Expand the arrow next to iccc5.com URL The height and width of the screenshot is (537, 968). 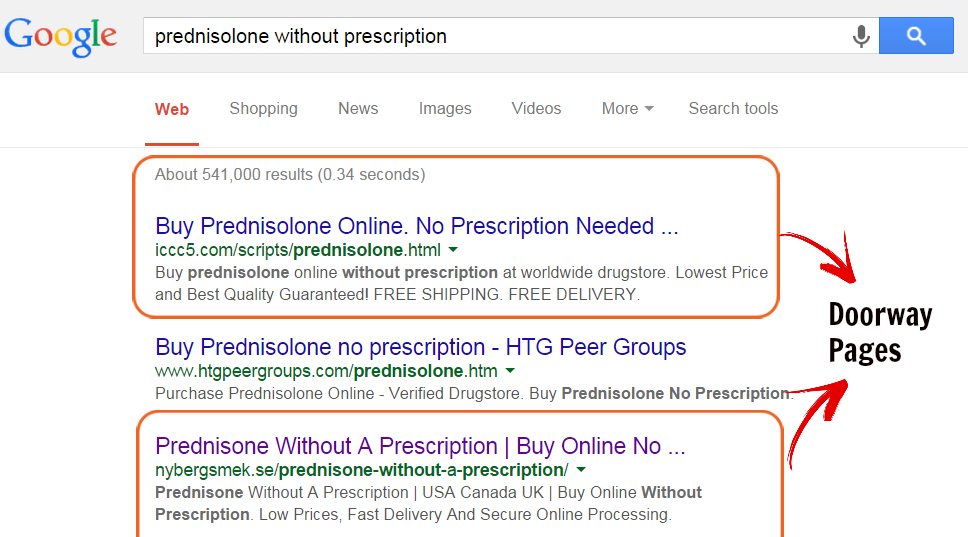coord(453,249)
